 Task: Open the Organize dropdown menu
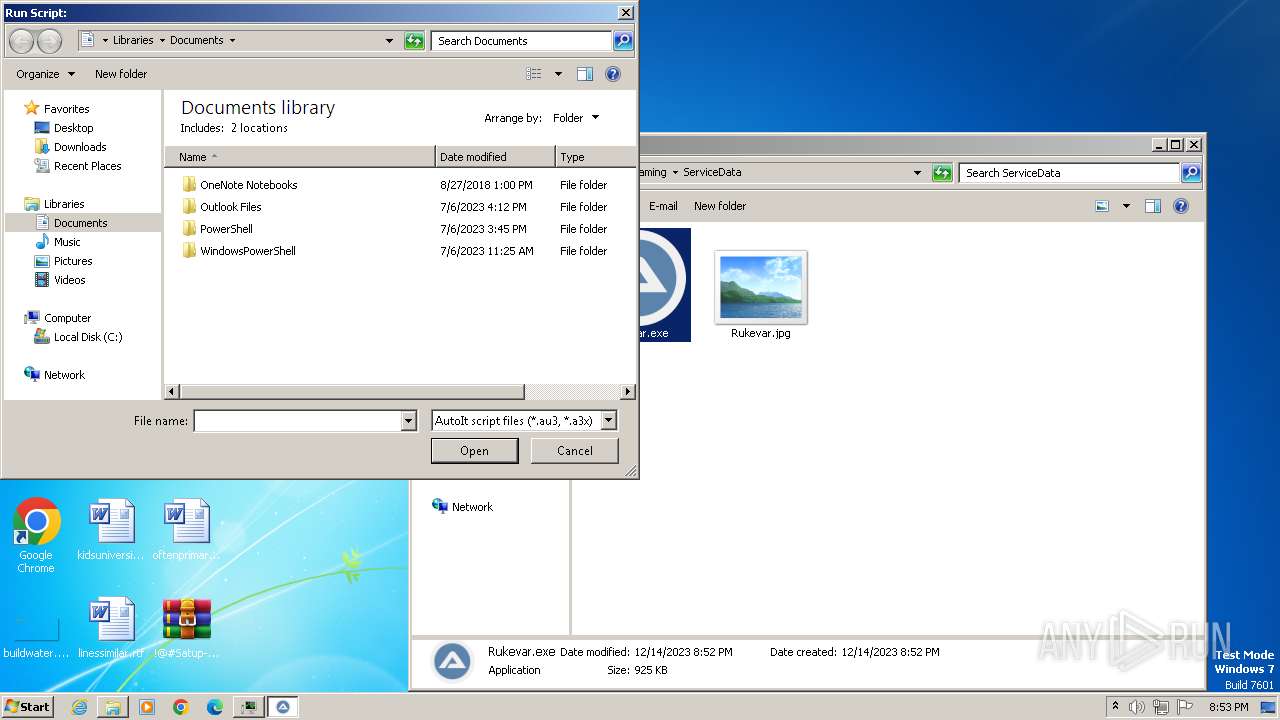tap(45, 74)
